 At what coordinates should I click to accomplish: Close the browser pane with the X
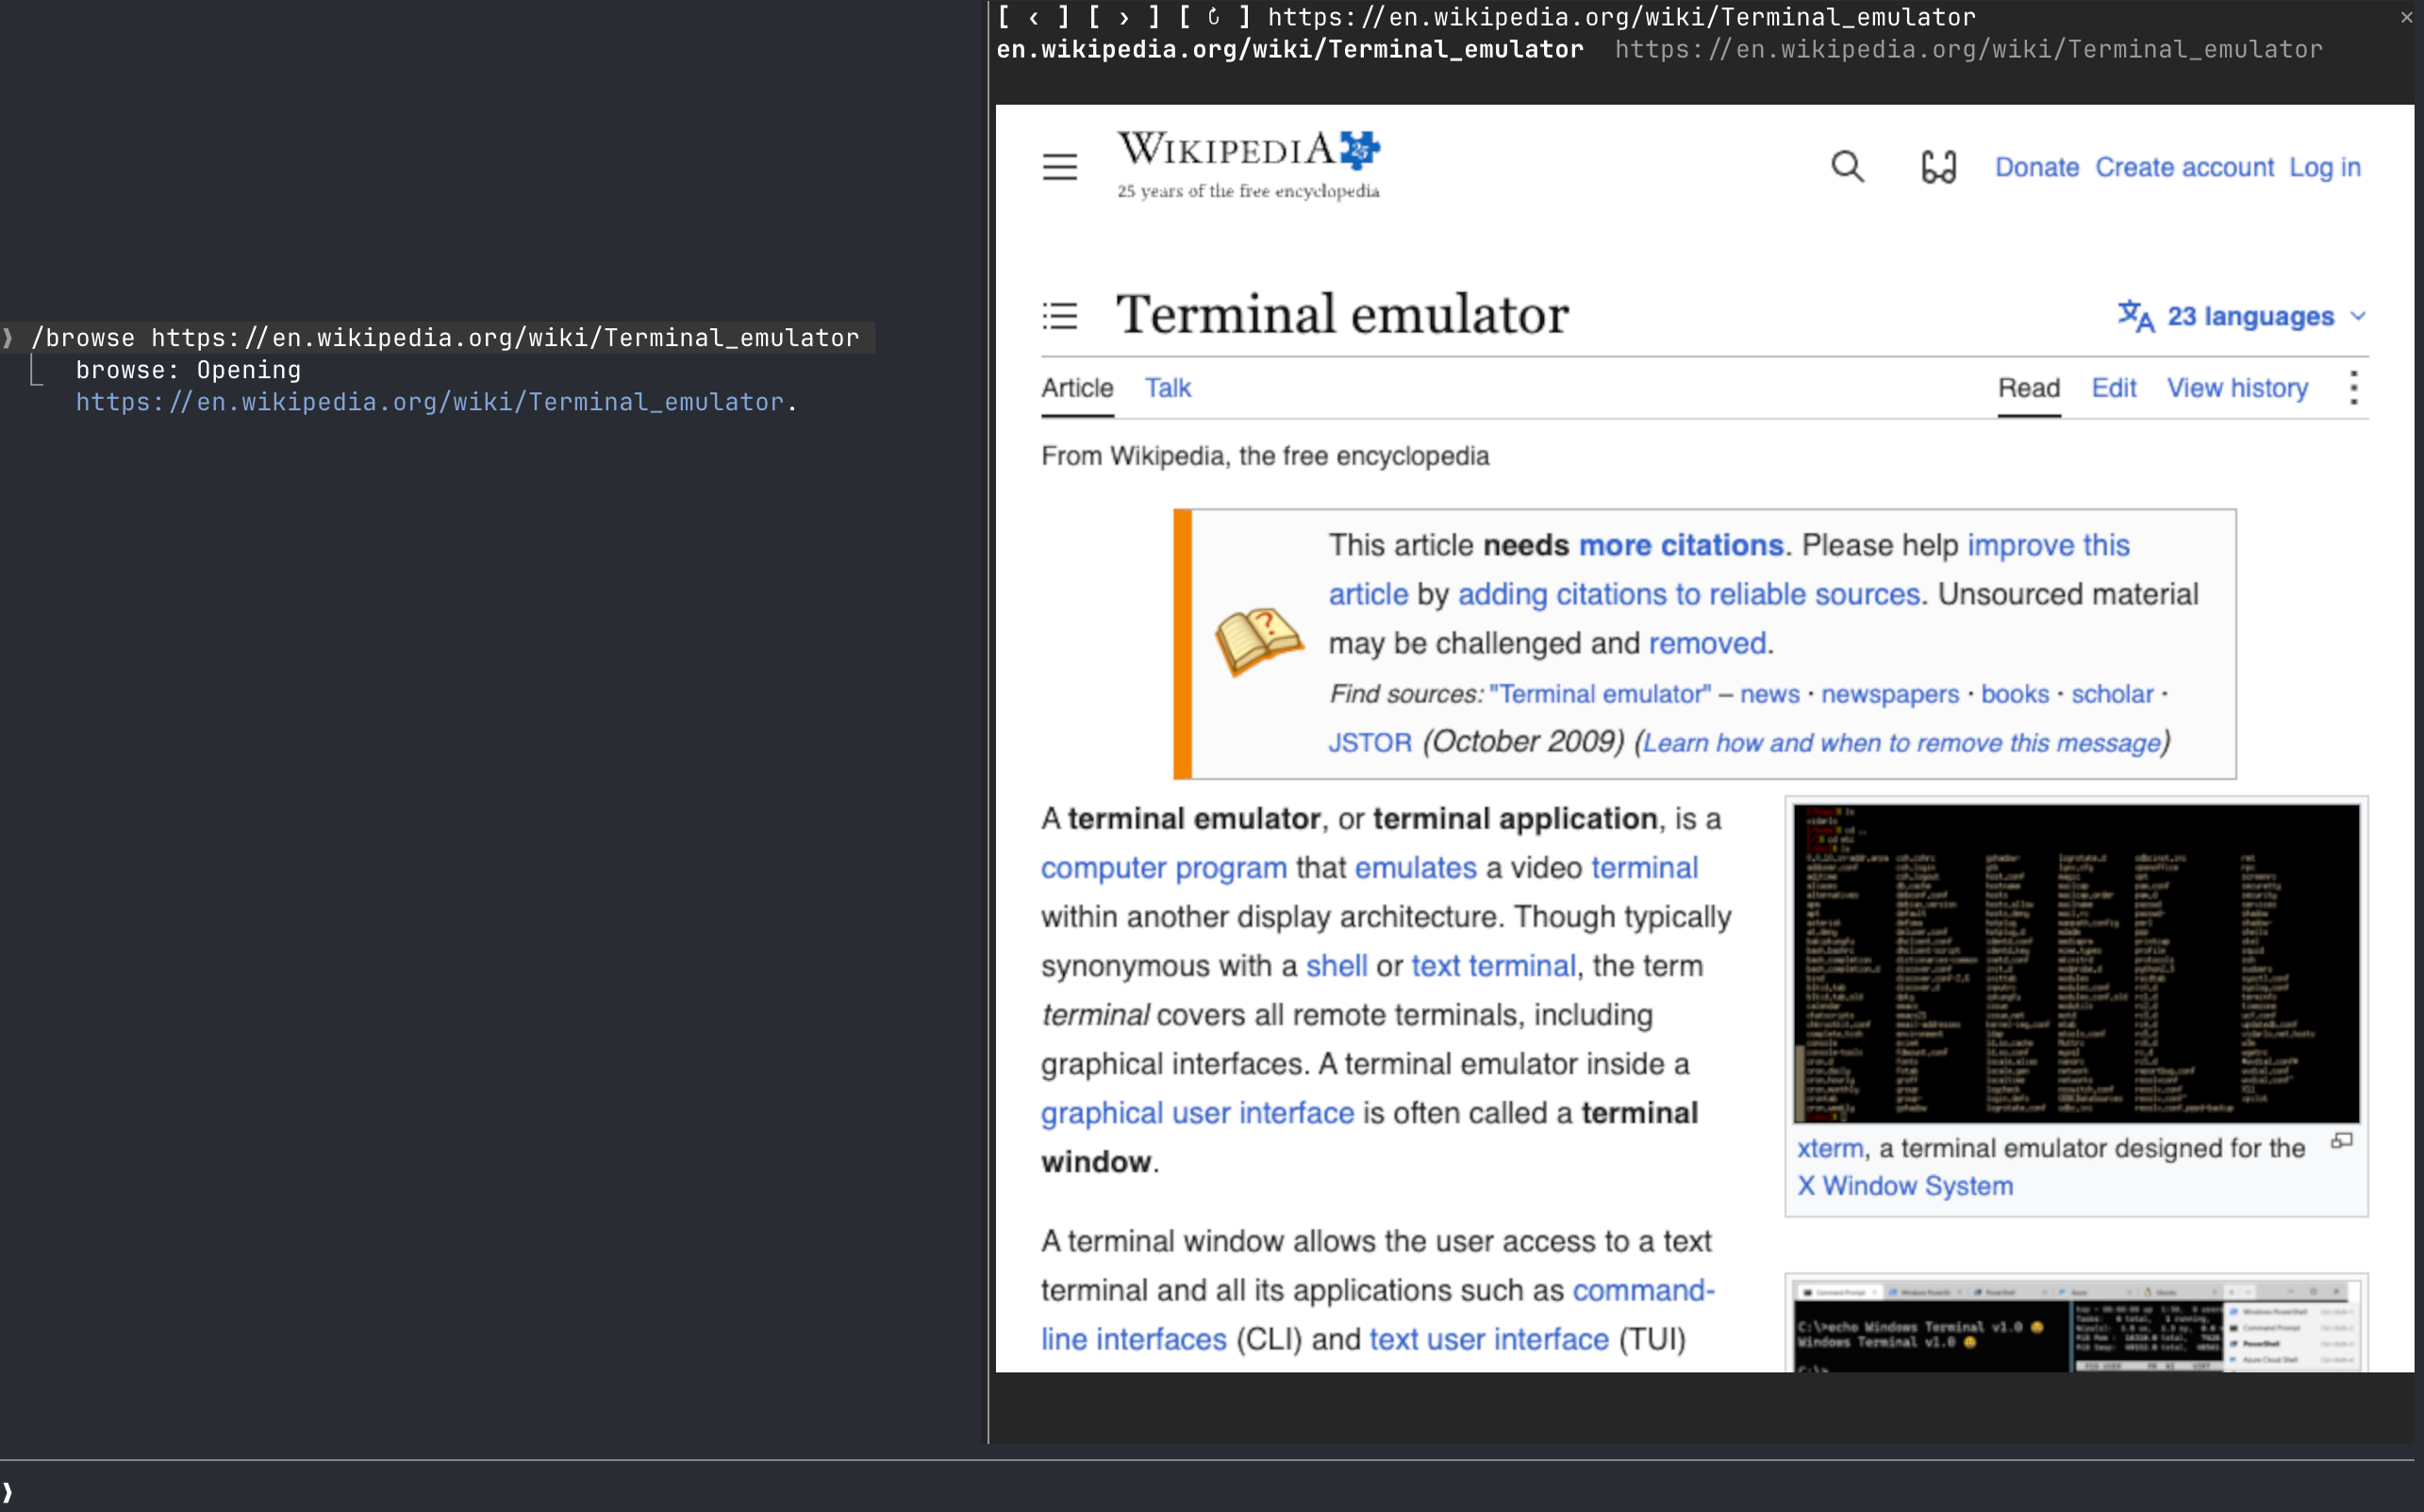click(2406, 17)
